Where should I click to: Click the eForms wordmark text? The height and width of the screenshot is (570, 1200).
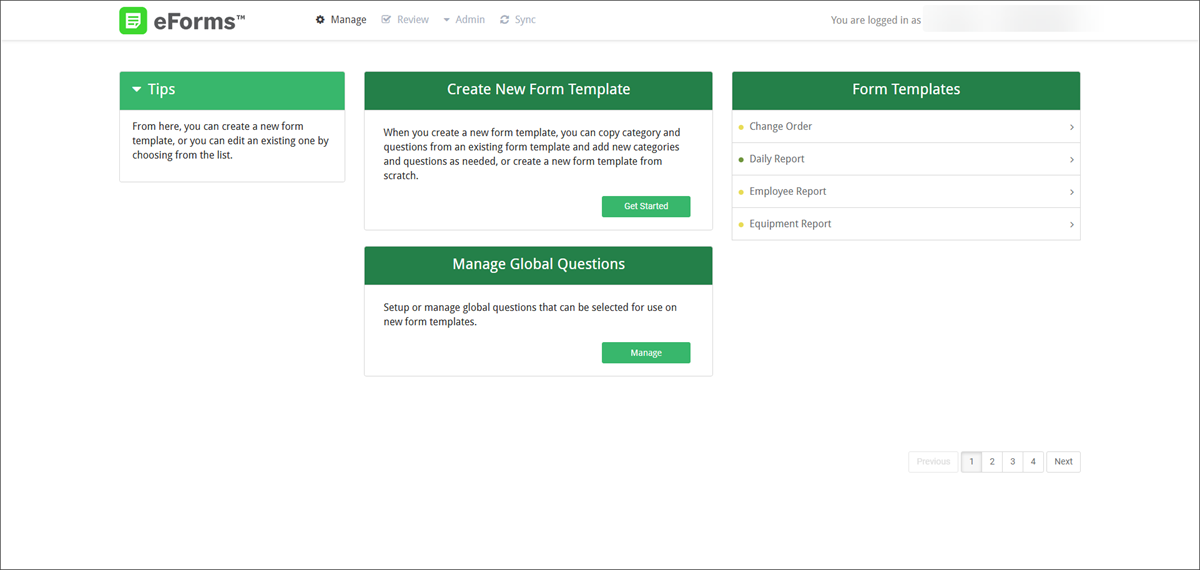click(x=200, y=20)
